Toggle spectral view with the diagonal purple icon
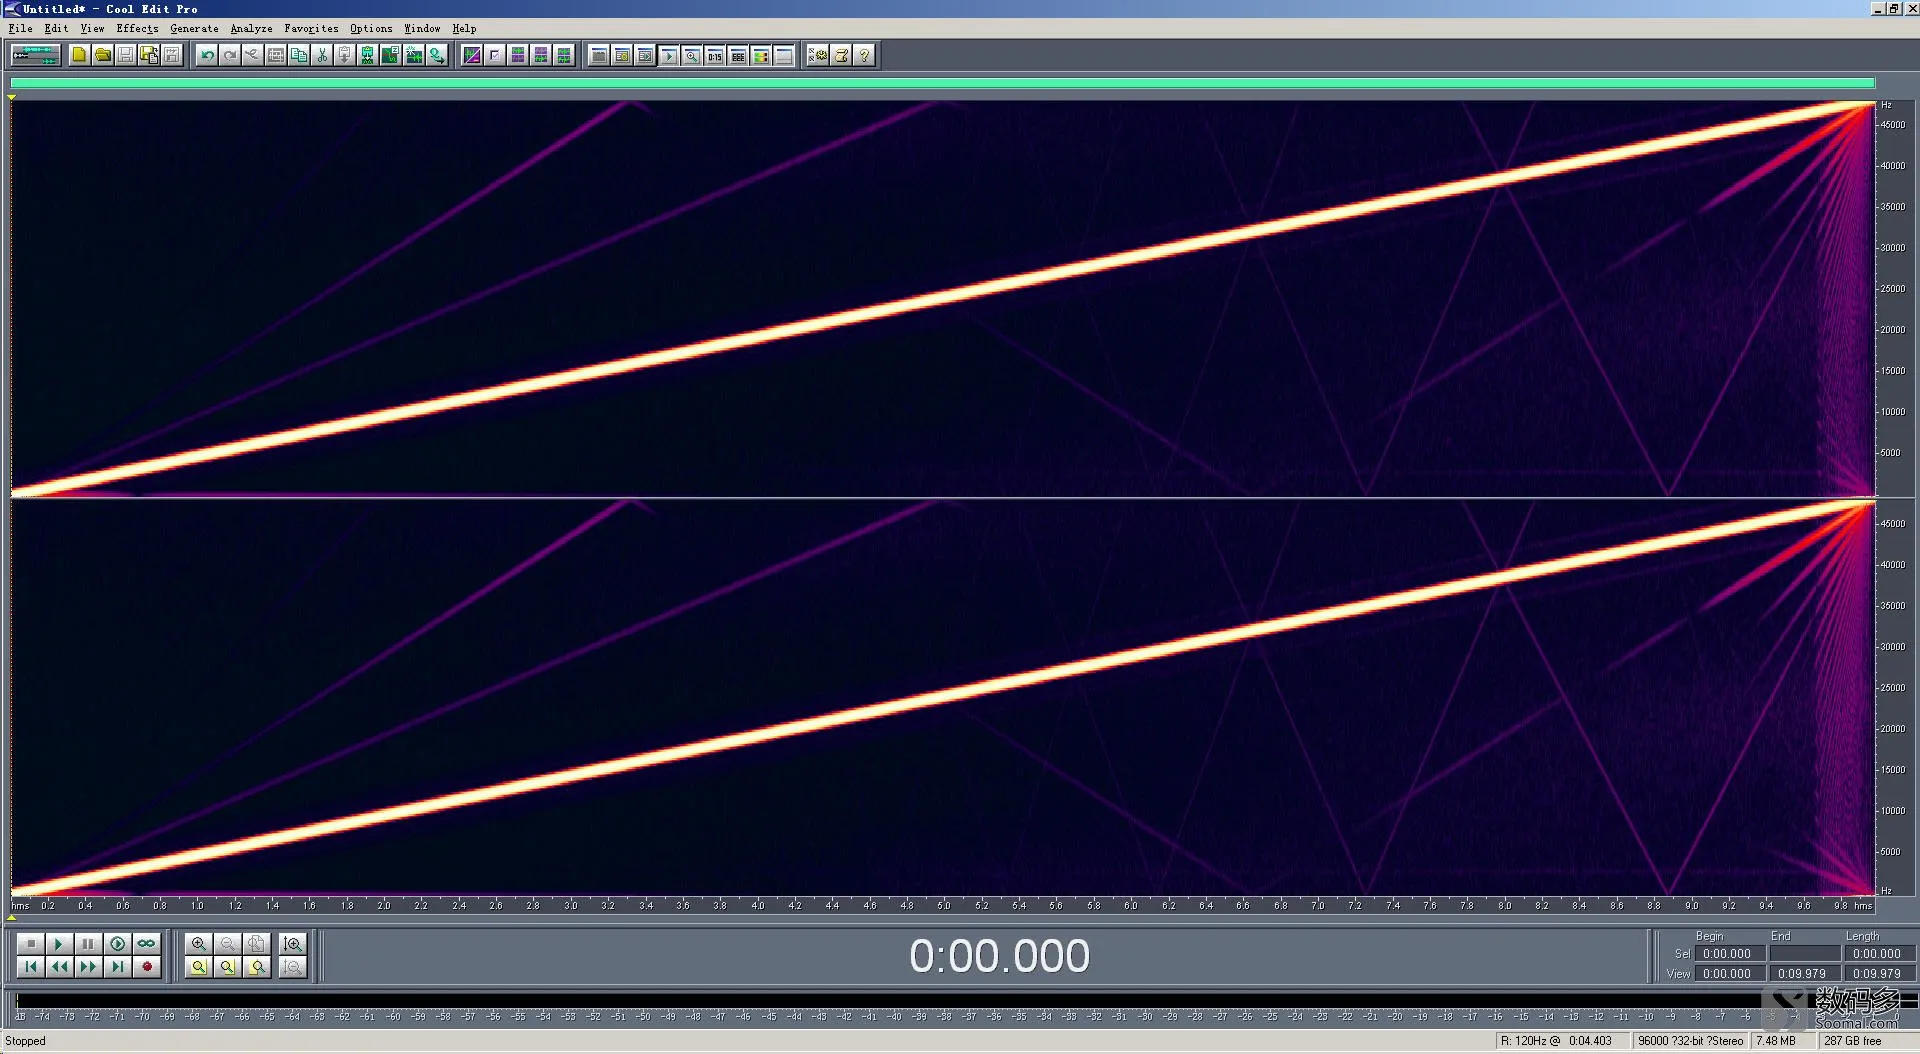Image resolution: width=1920 pixels, height=1054 pixels. pos(472,55)
